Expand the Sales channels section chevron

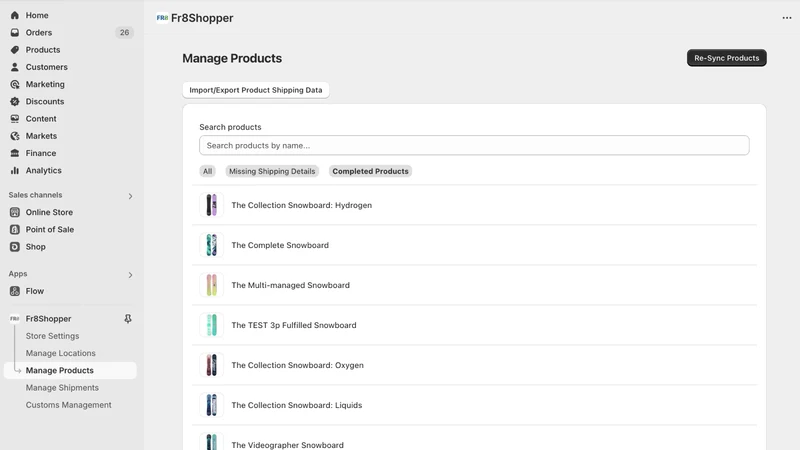click(x=130, y=196)
